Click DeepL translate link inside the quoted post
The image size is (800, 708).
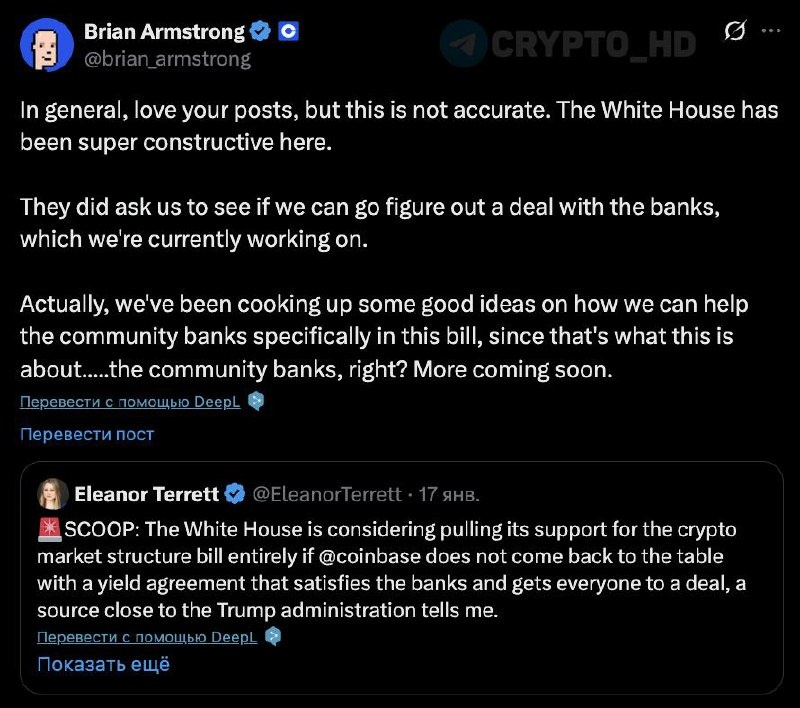tap(147, 637)
